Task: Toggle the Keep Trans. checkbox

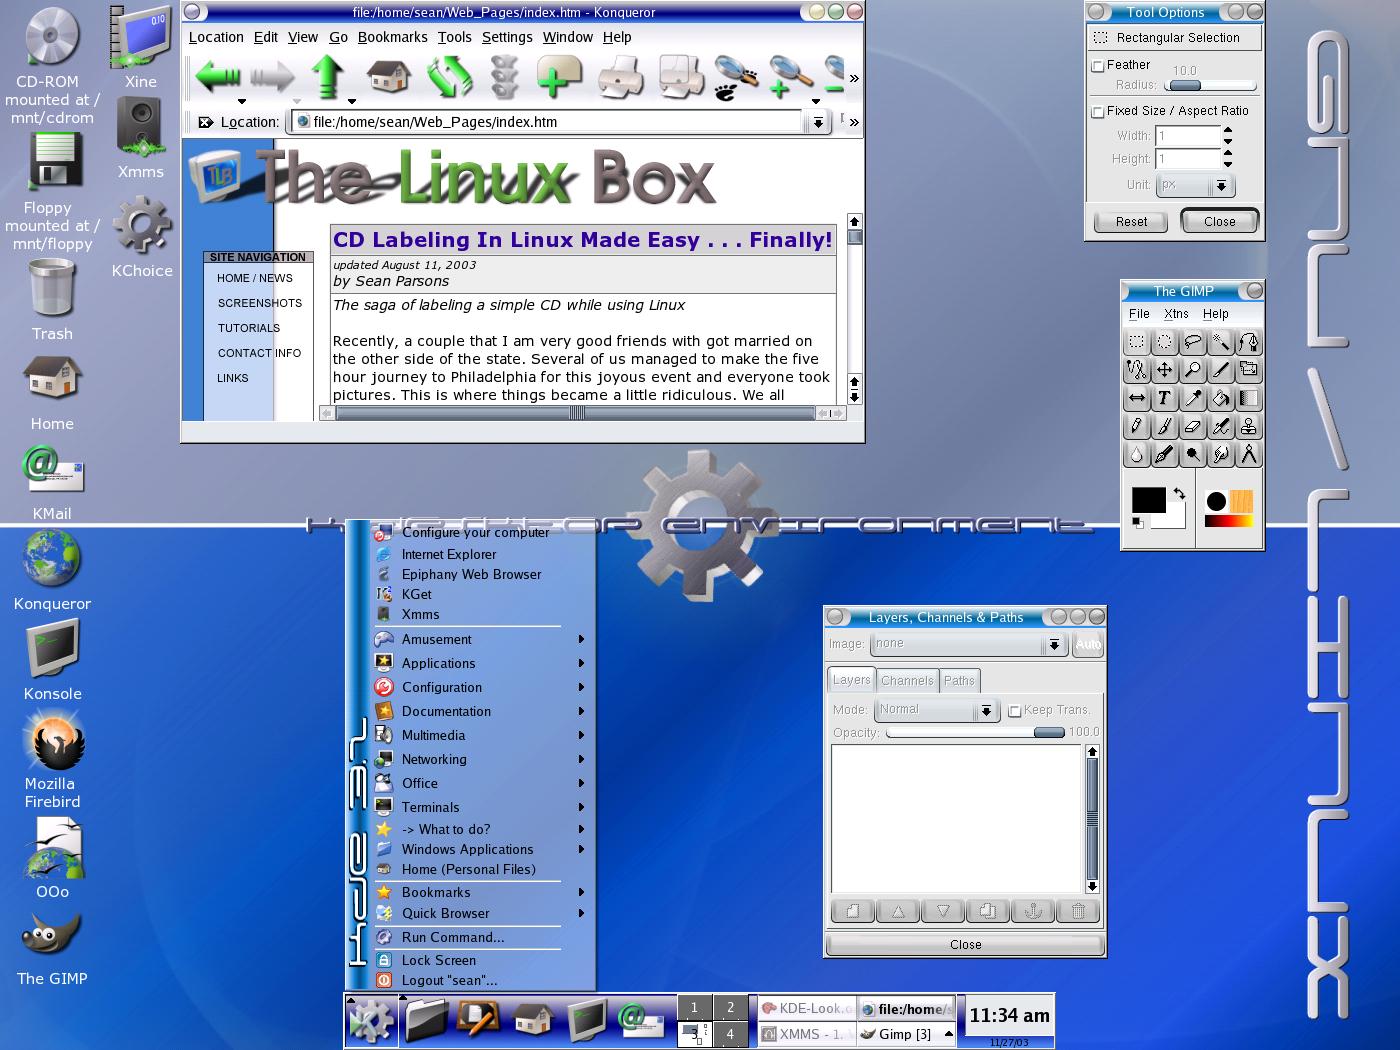Action: click(x=1015, y=711)
